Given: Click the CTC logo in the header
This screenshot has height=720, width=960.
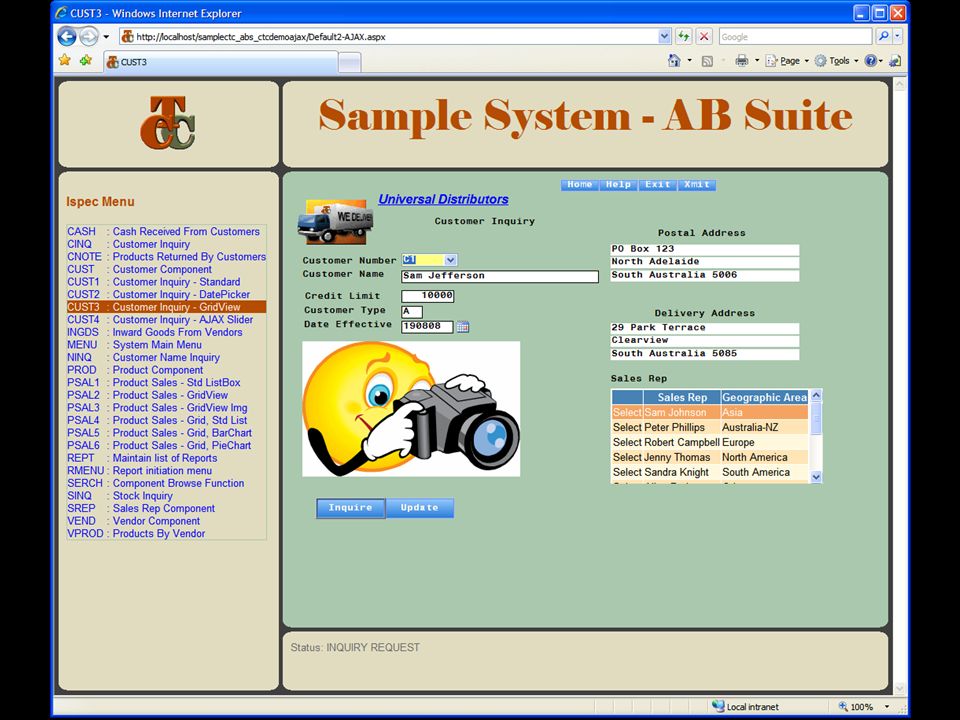Looking at the screenshot, I should click(168, 123).
